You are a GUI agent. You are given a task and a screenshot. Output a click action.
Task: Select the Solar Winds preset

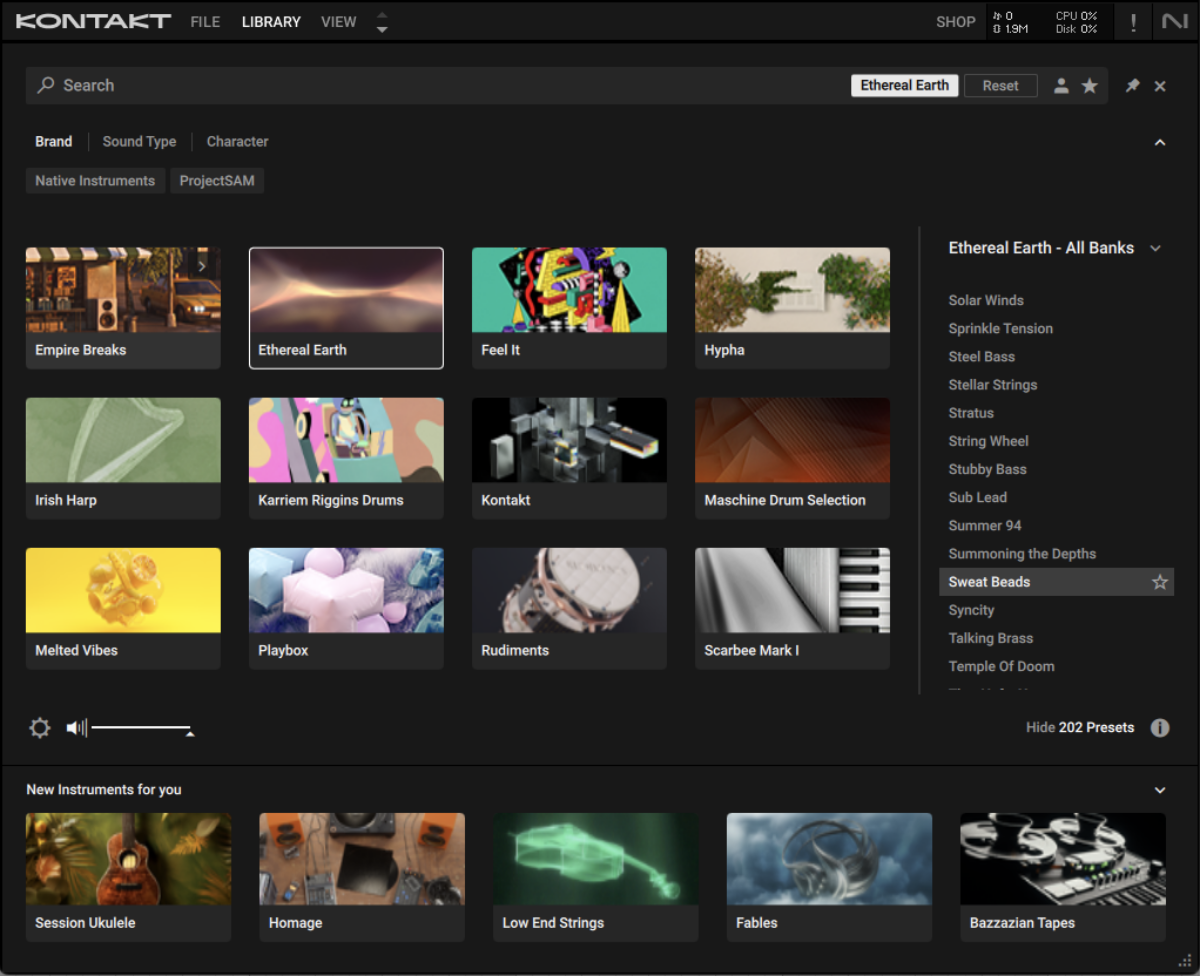coord(986,300)
